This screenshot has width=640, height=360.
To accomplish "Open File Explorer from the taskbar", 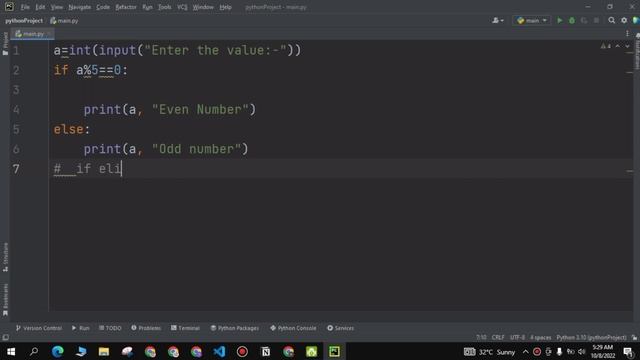I will (x=104, y=351).
